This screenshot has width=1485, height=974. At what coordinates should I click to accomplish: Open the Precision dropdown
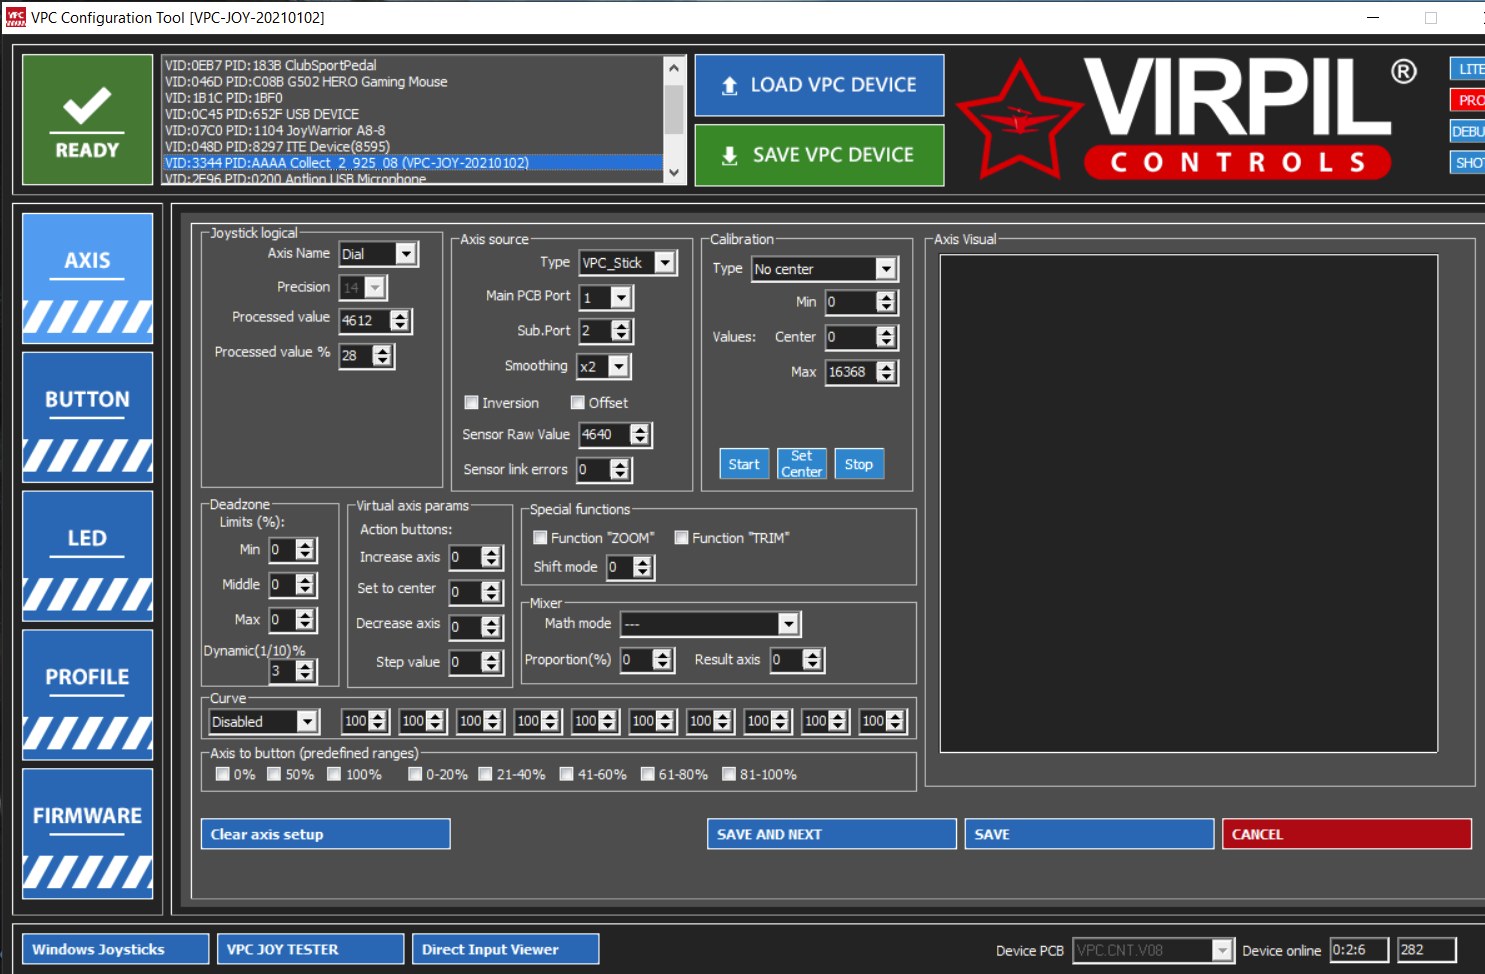(x=375, y=288)
